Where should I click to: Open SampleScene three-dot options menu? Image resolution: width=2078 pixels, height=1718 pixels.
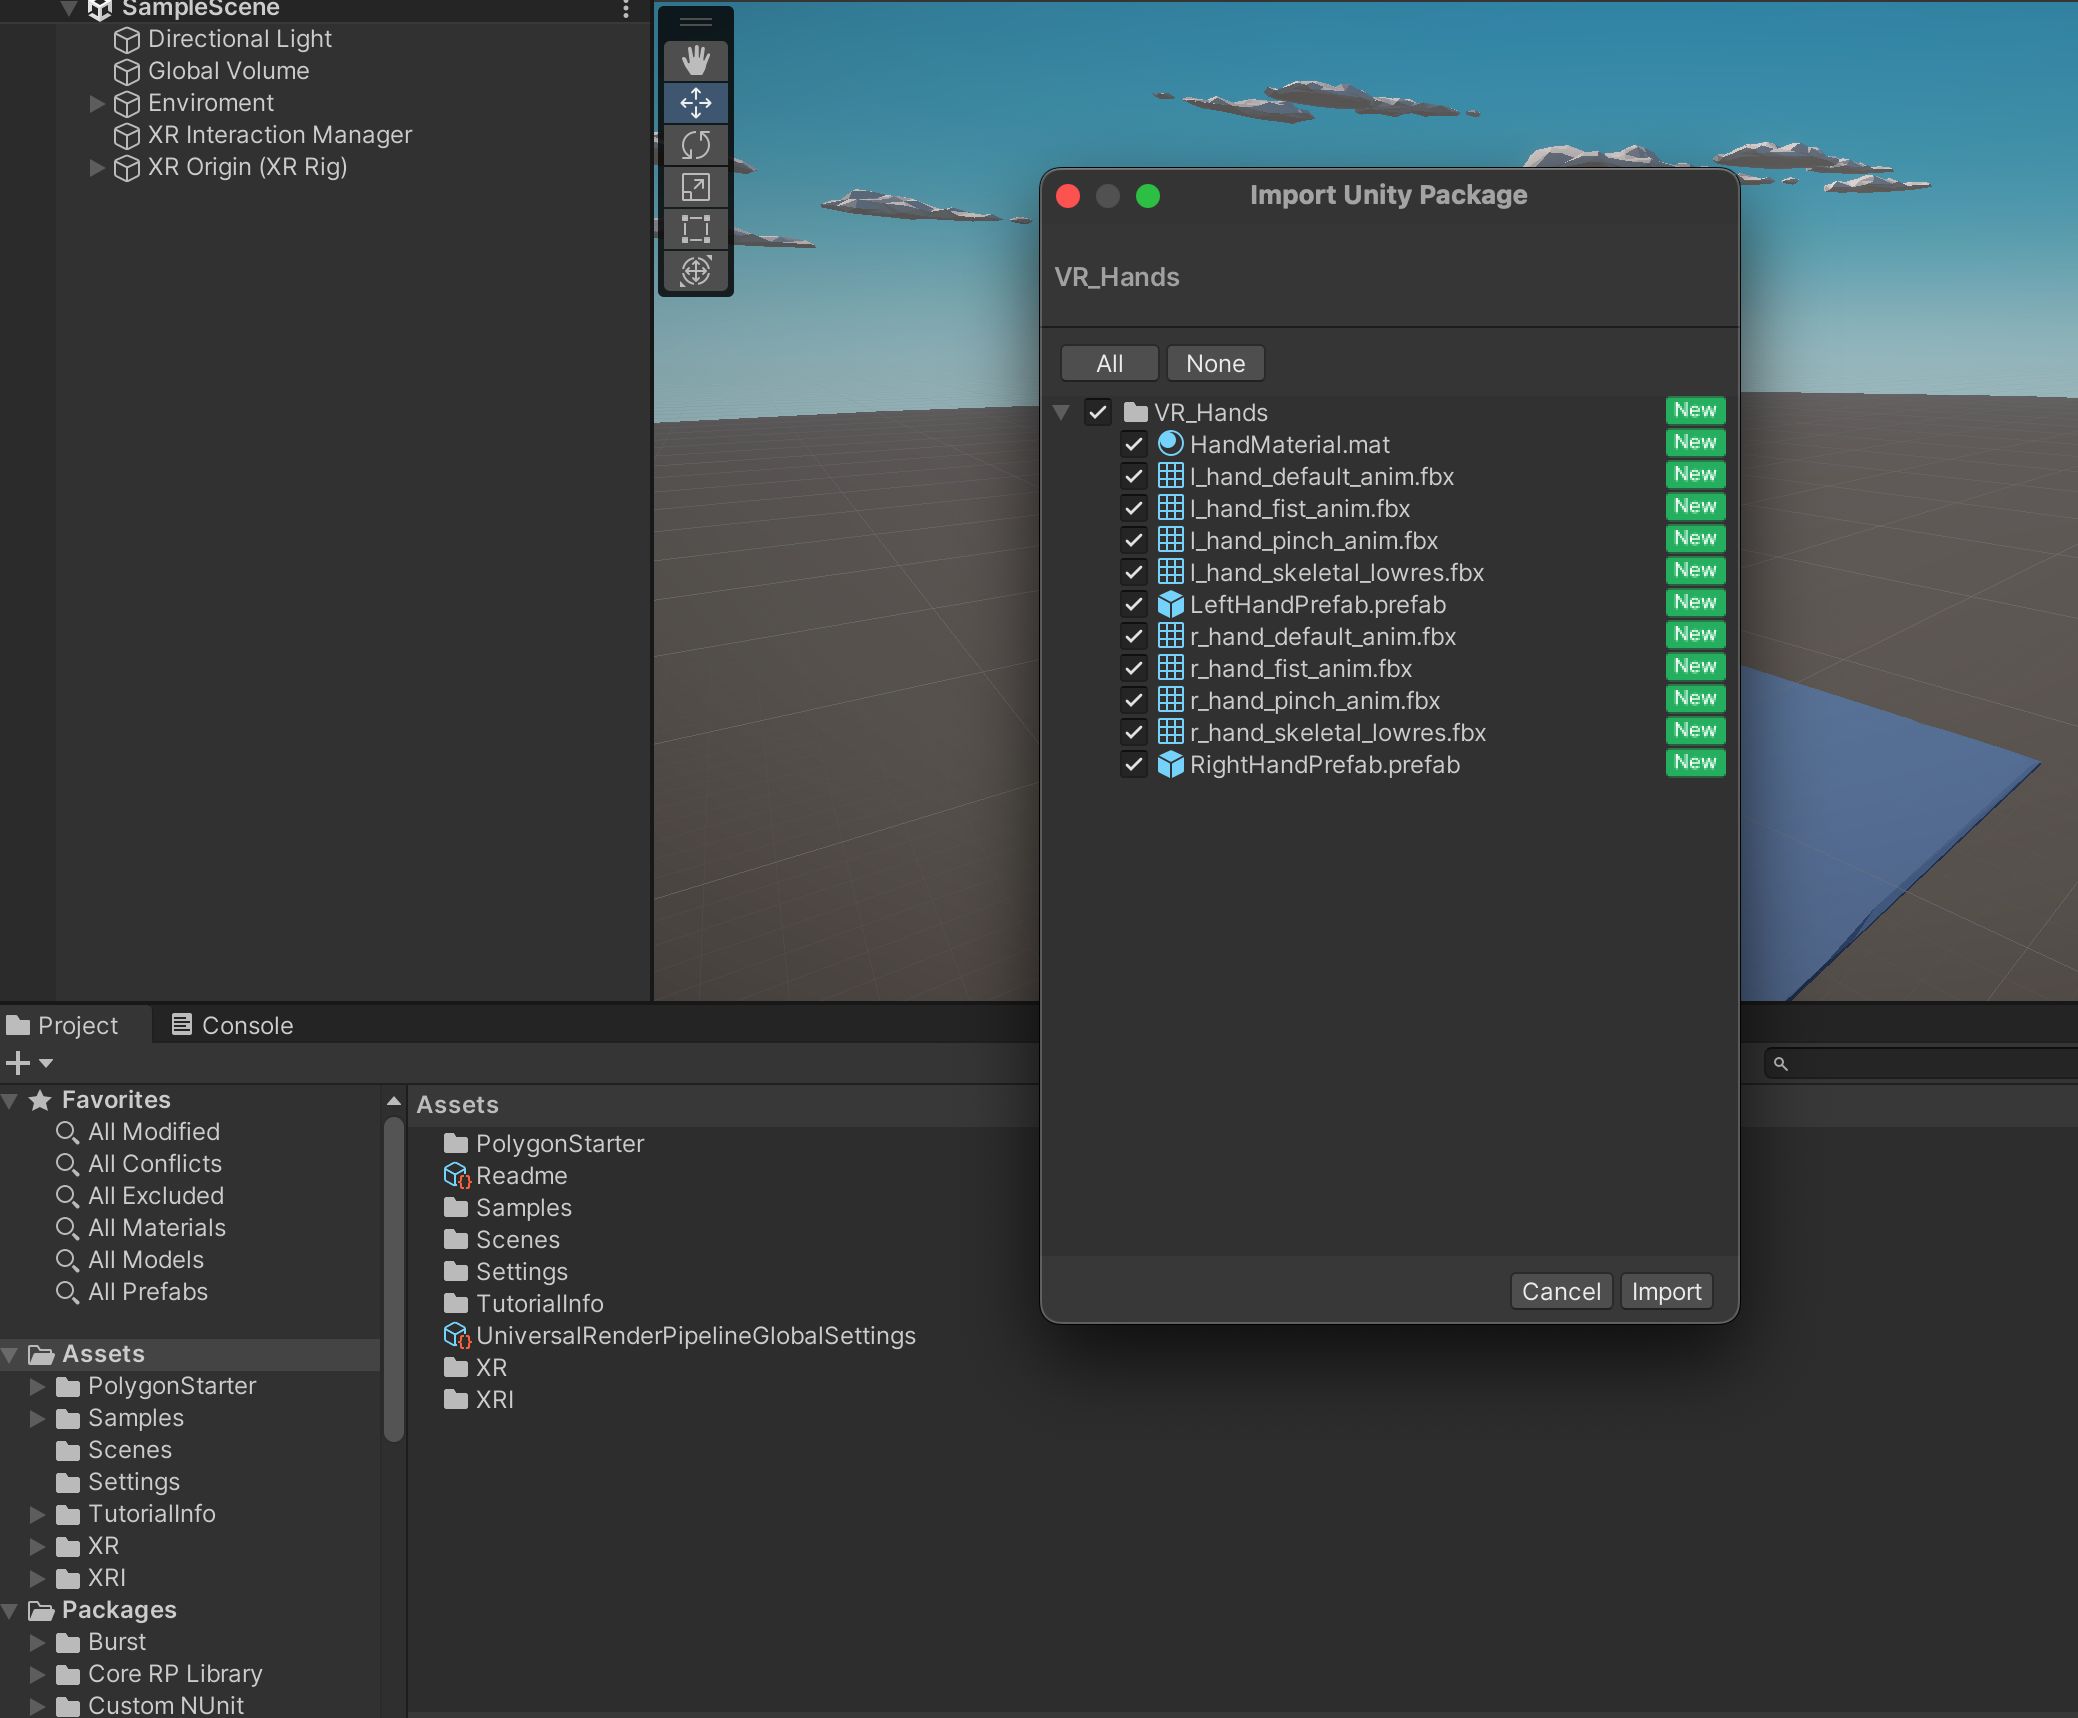[626, 9]
